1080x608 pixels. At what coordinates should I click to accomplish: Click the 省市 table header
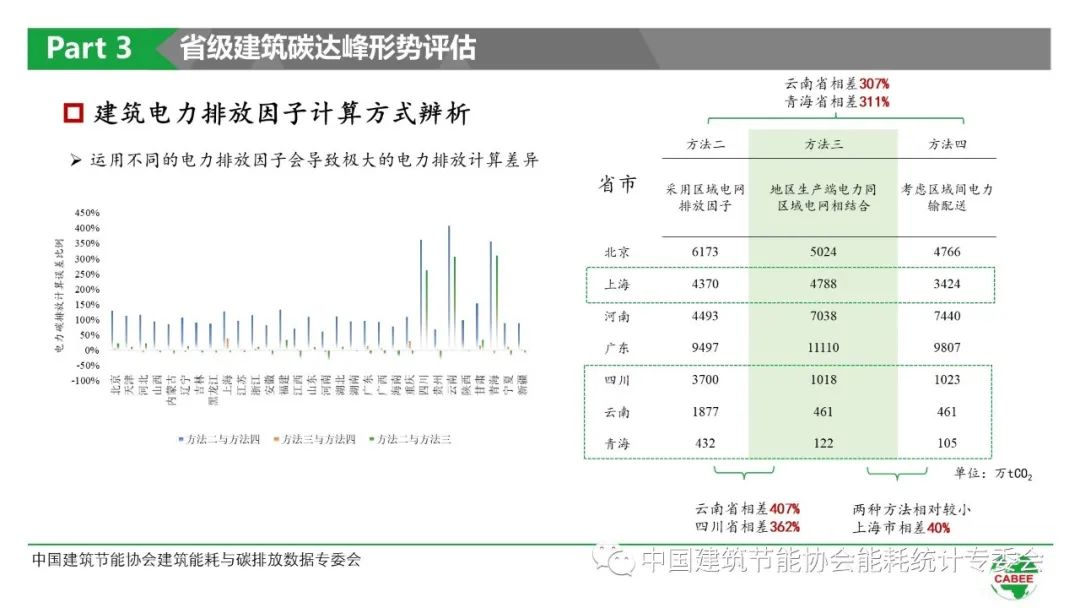coord(617,185)
